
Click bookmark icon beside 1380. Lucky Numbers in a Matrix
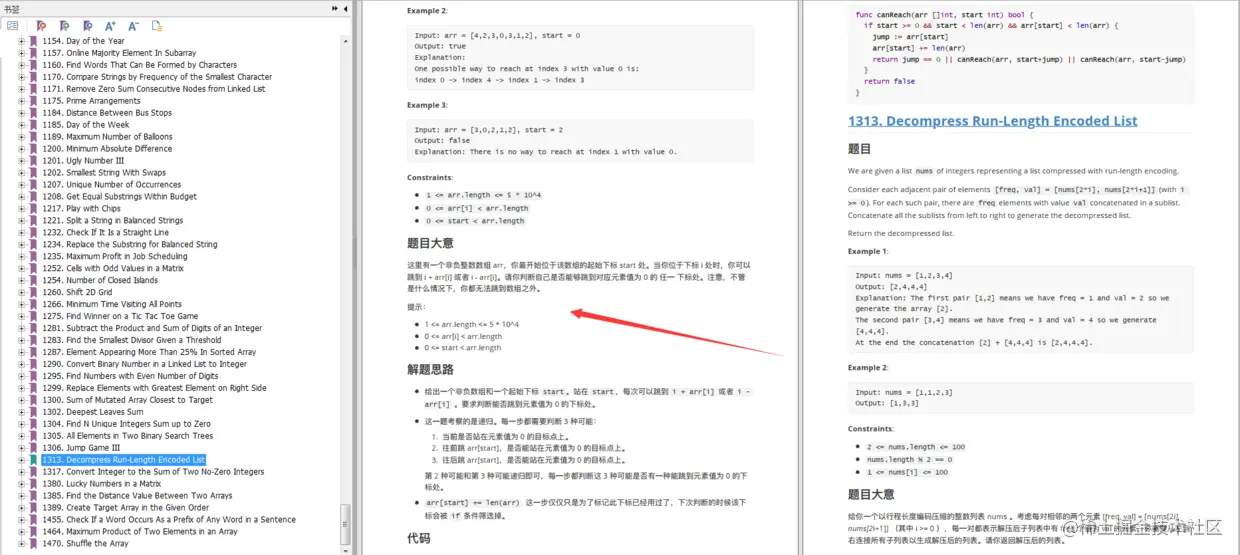pos(33,484)
